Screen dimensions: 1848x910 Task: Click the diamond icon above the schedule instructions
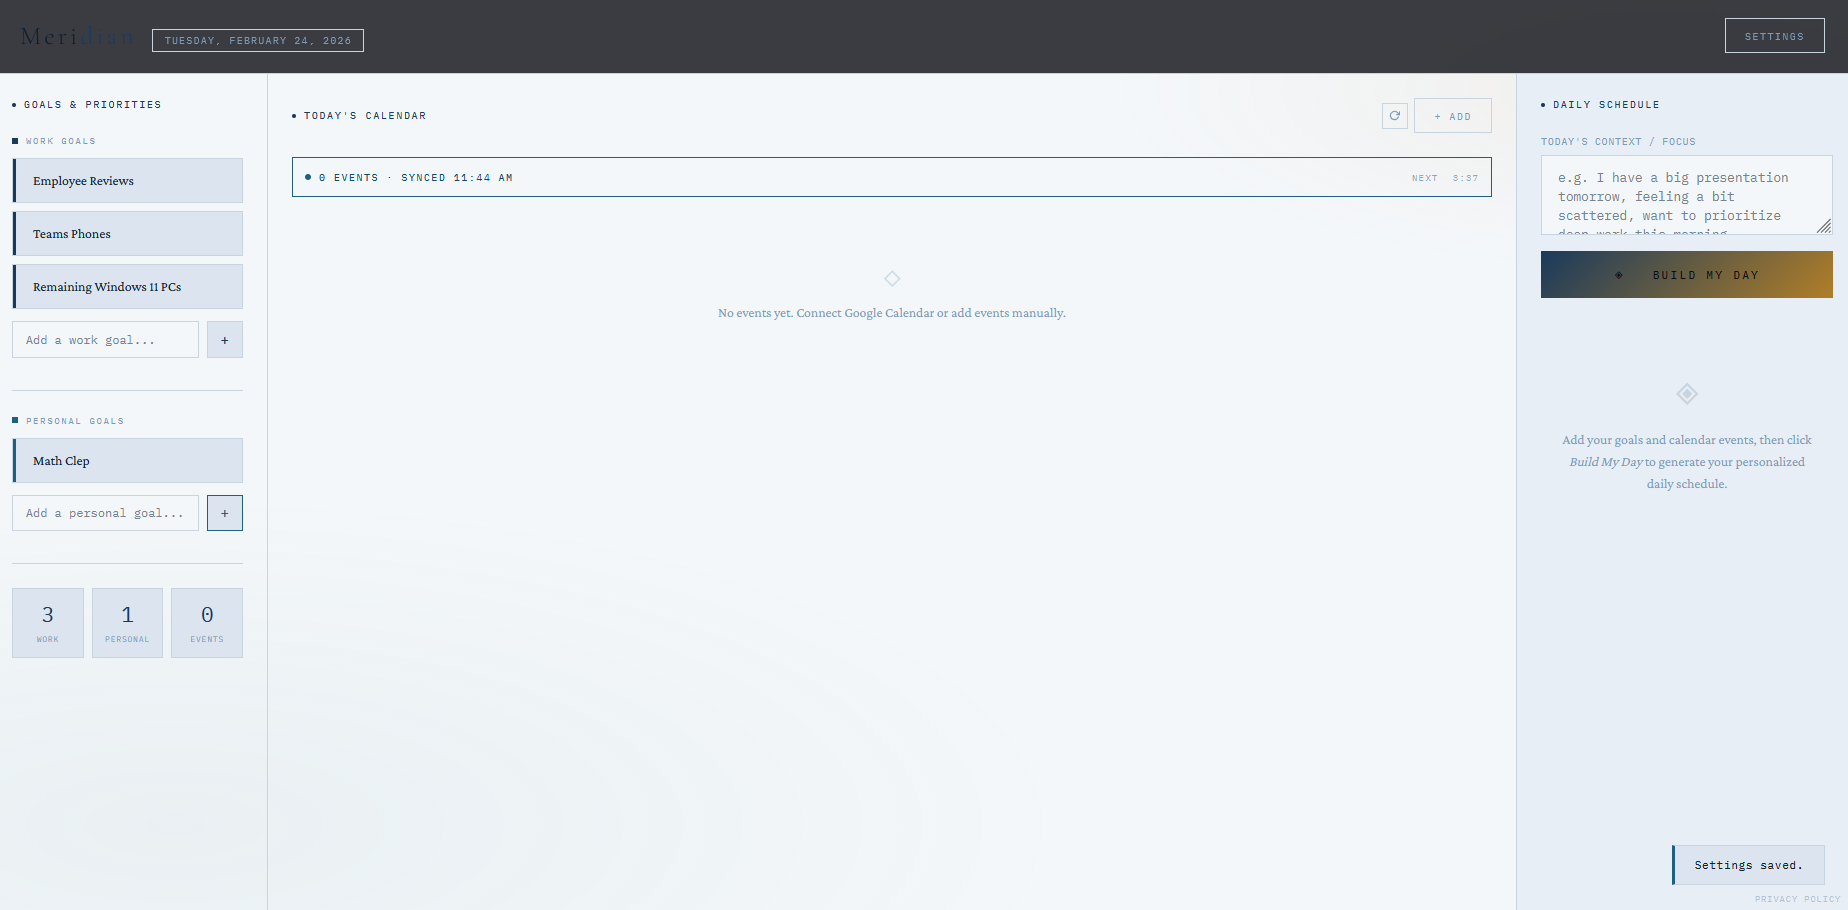click(x=1686, y=394)
